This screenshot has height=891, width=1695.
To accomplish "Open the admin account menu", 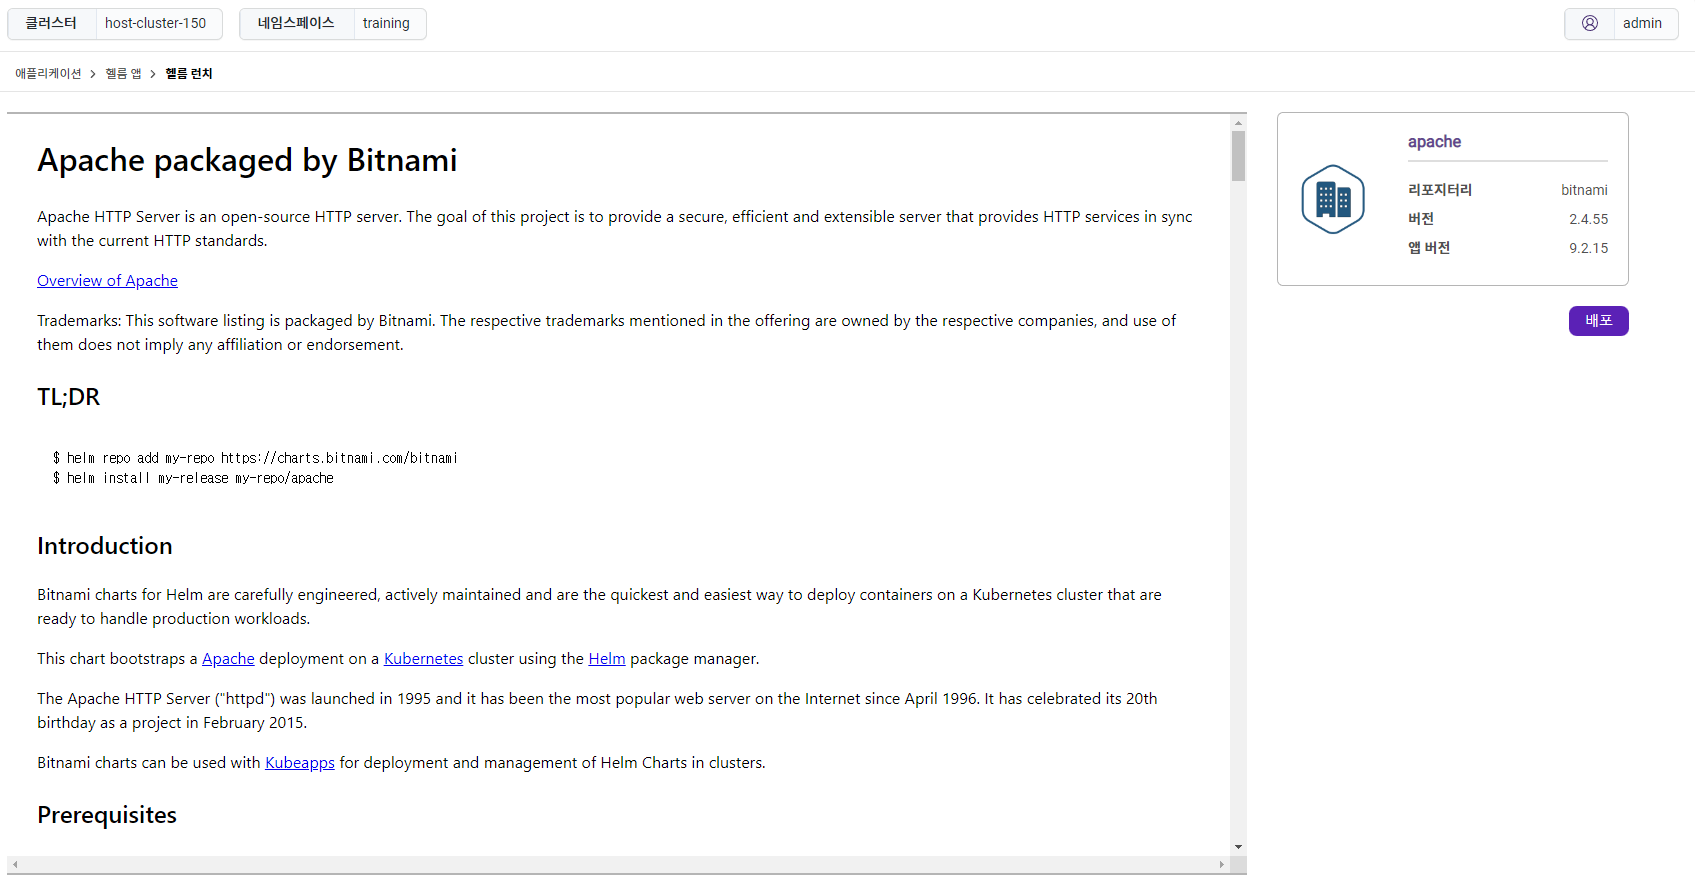I will pos(1621,23).
